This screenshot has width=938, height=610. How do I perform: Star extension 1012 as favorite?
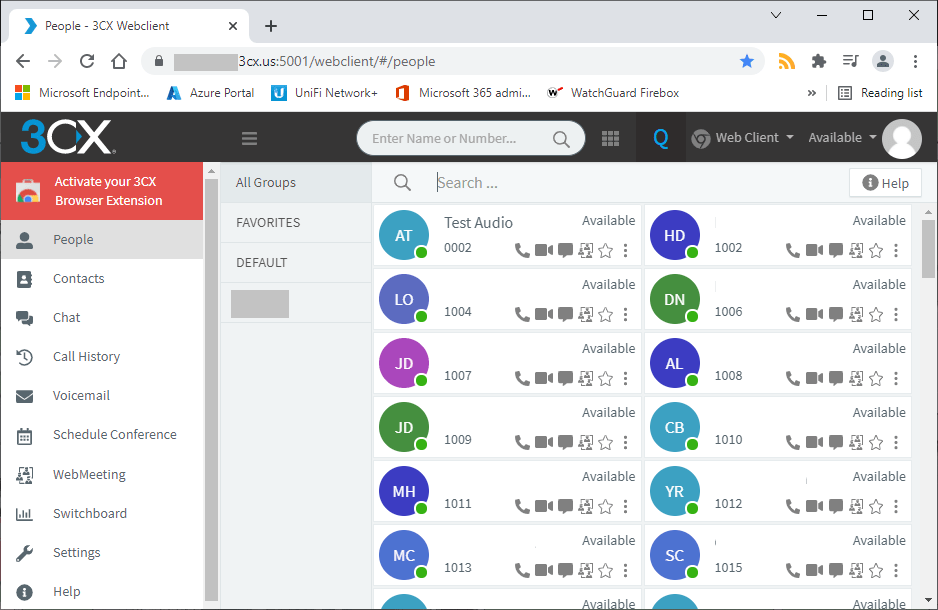tap(876, 507)
